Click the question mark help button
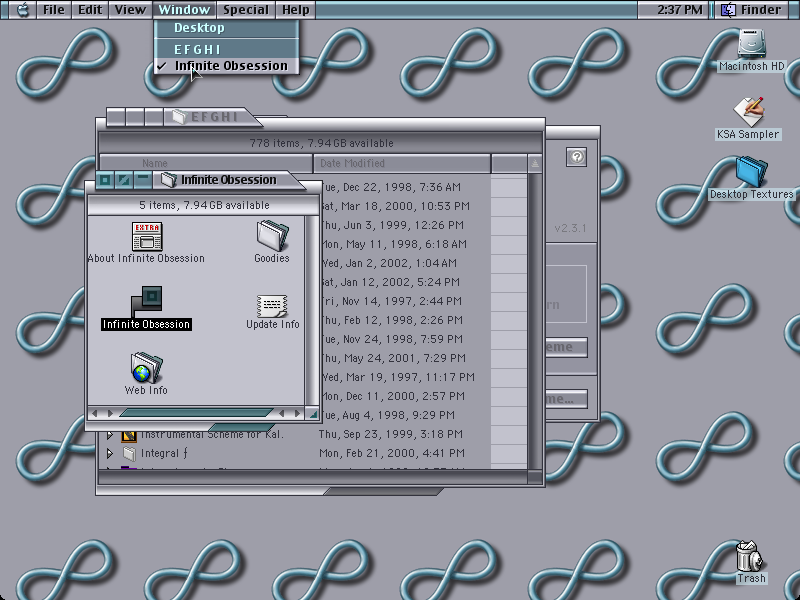800x600 pixels. pyautogui.click(x=577, y=157)
